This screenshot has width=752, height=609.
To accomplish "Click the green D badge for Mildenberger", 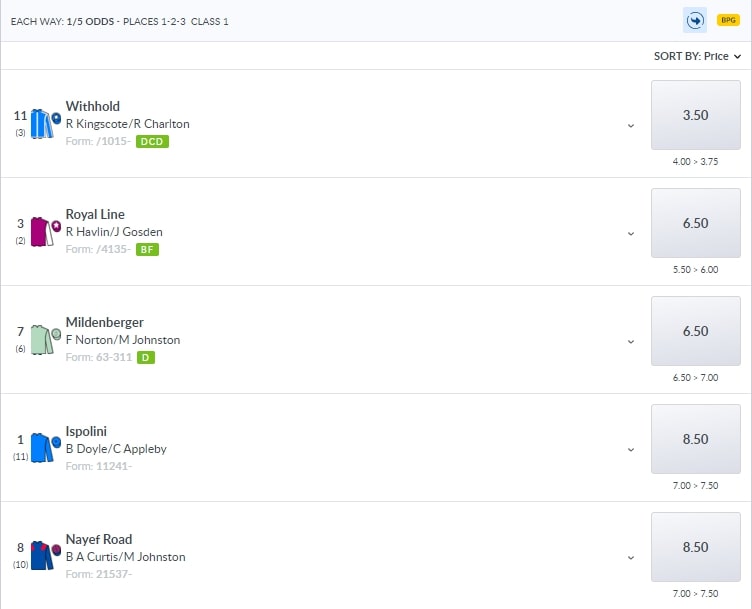I will [145, 357].
